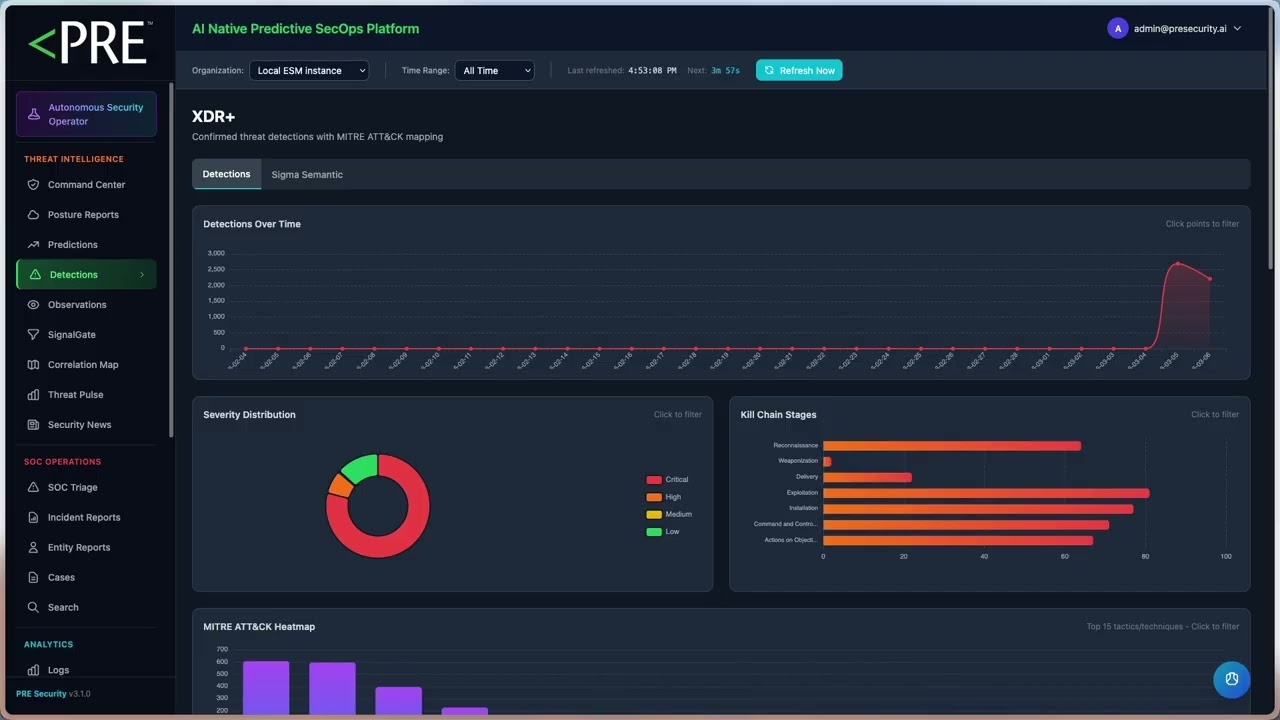Click the Predictions trend arrow icon
The width and height of the screenshot is (1280, 720).
pyautogui.click(x=33, y=245)
